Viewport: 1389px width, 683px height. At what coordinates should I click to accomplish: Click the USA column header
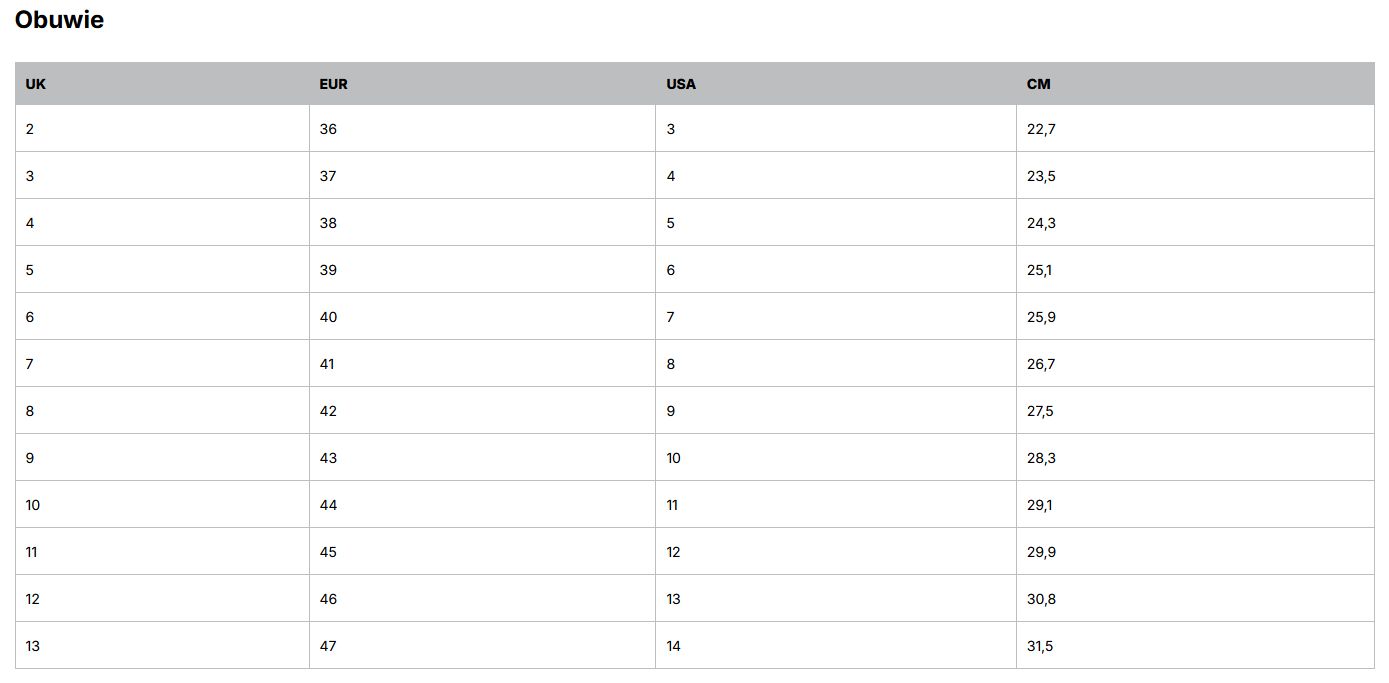pyautogui.click(x=681, y=84)
